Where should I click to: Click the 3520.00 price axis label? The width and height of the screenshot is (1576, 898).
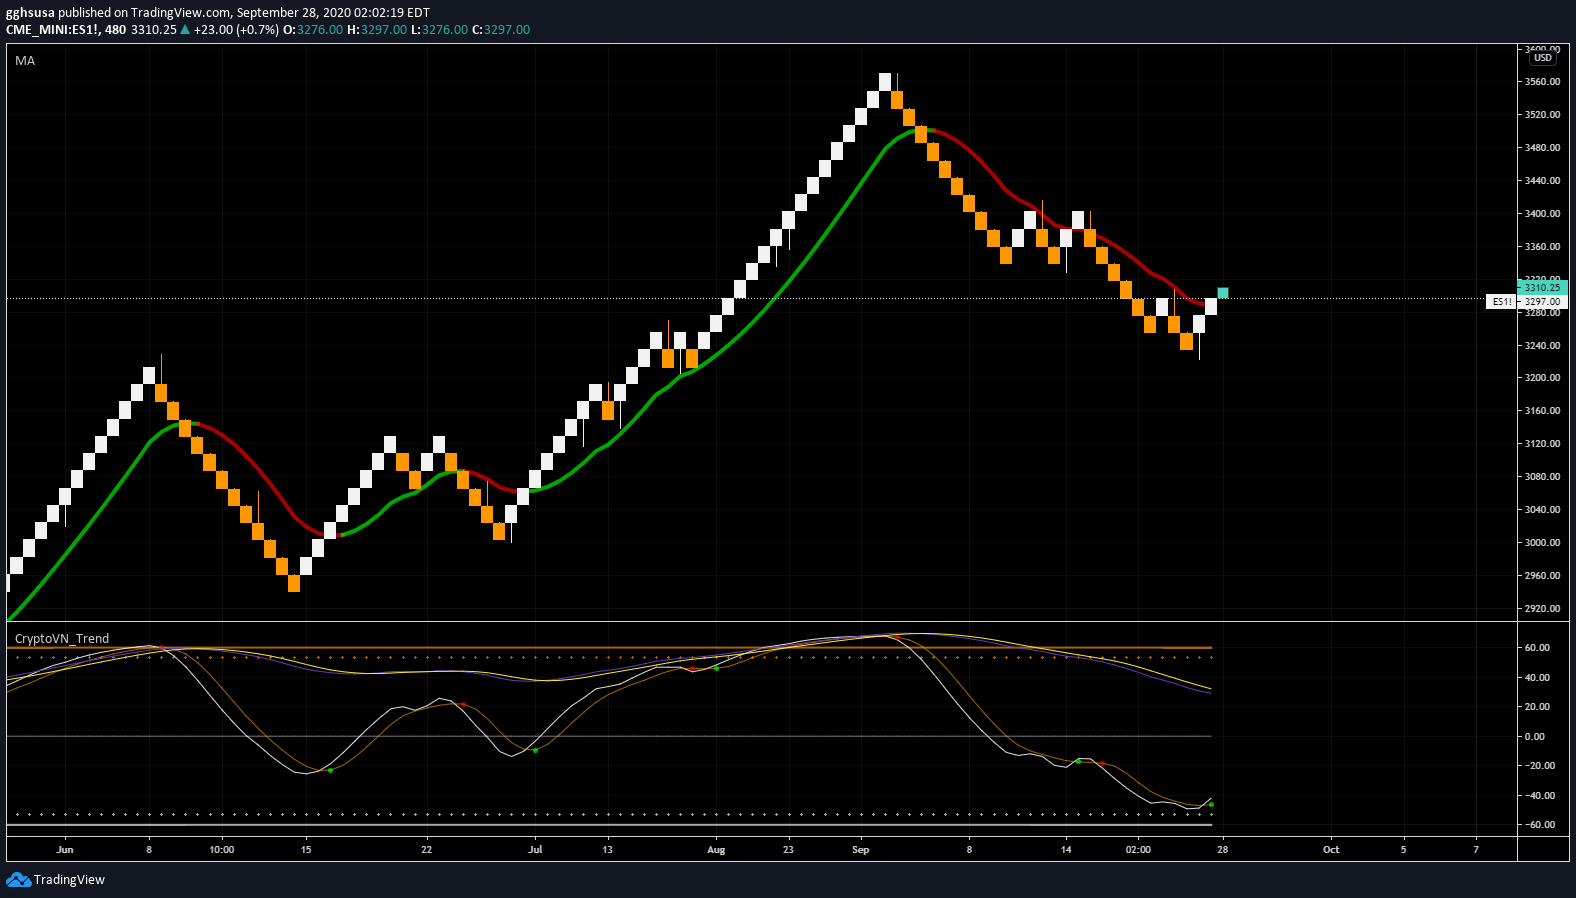point(1542,115)
